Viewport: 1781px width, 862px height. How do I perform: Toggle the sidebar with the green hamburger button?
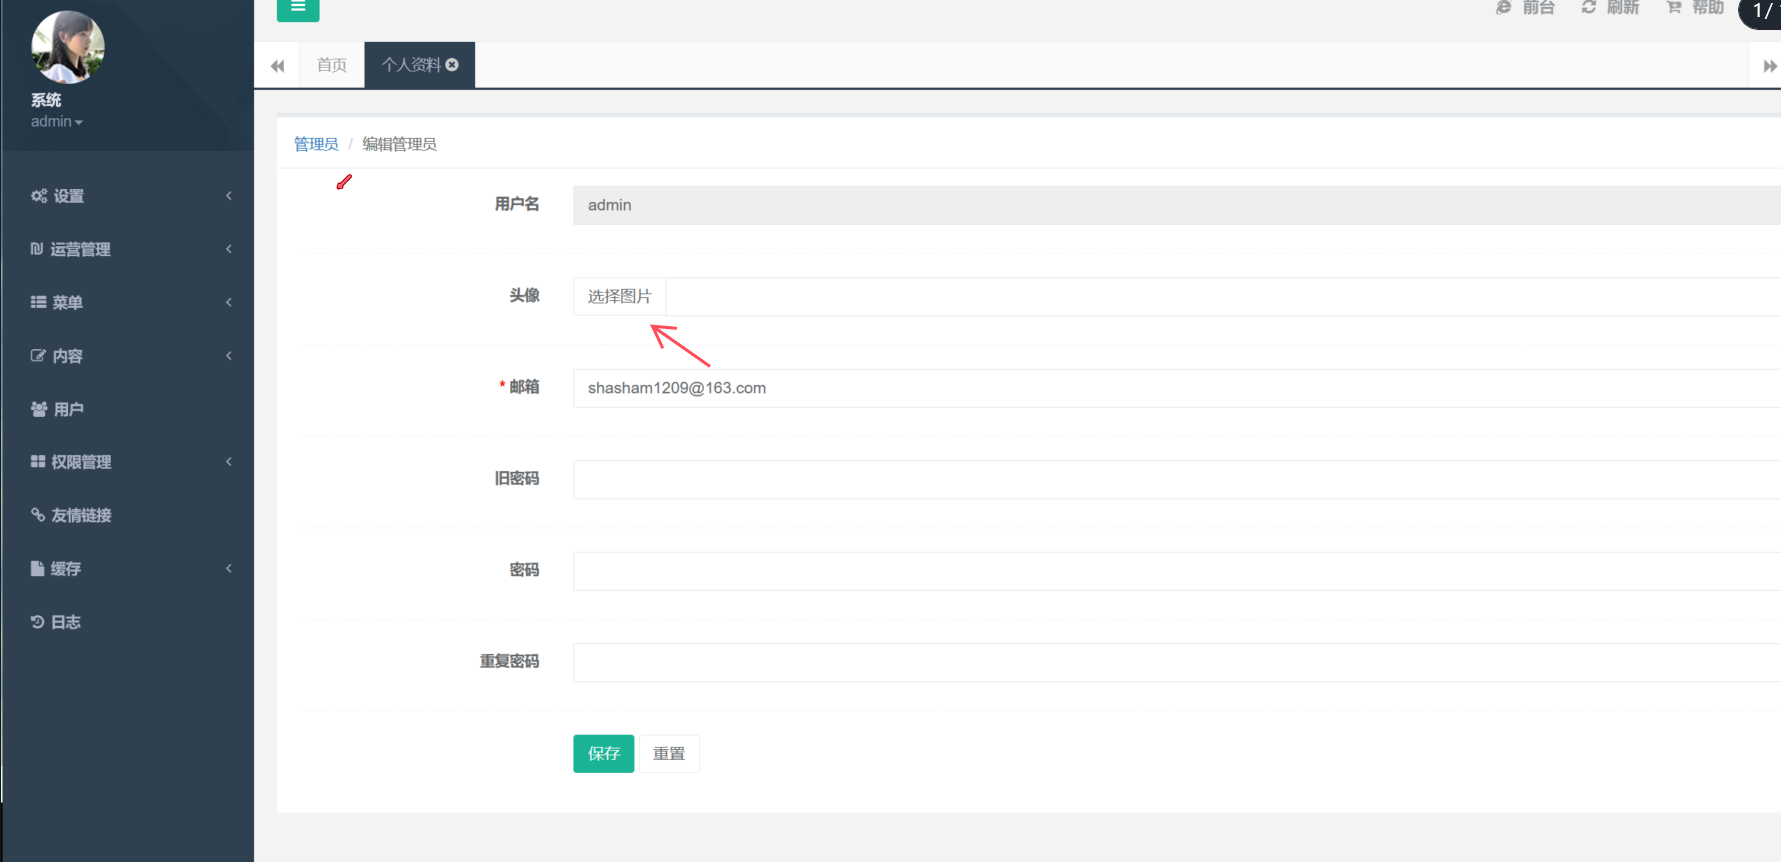[298, 8]
